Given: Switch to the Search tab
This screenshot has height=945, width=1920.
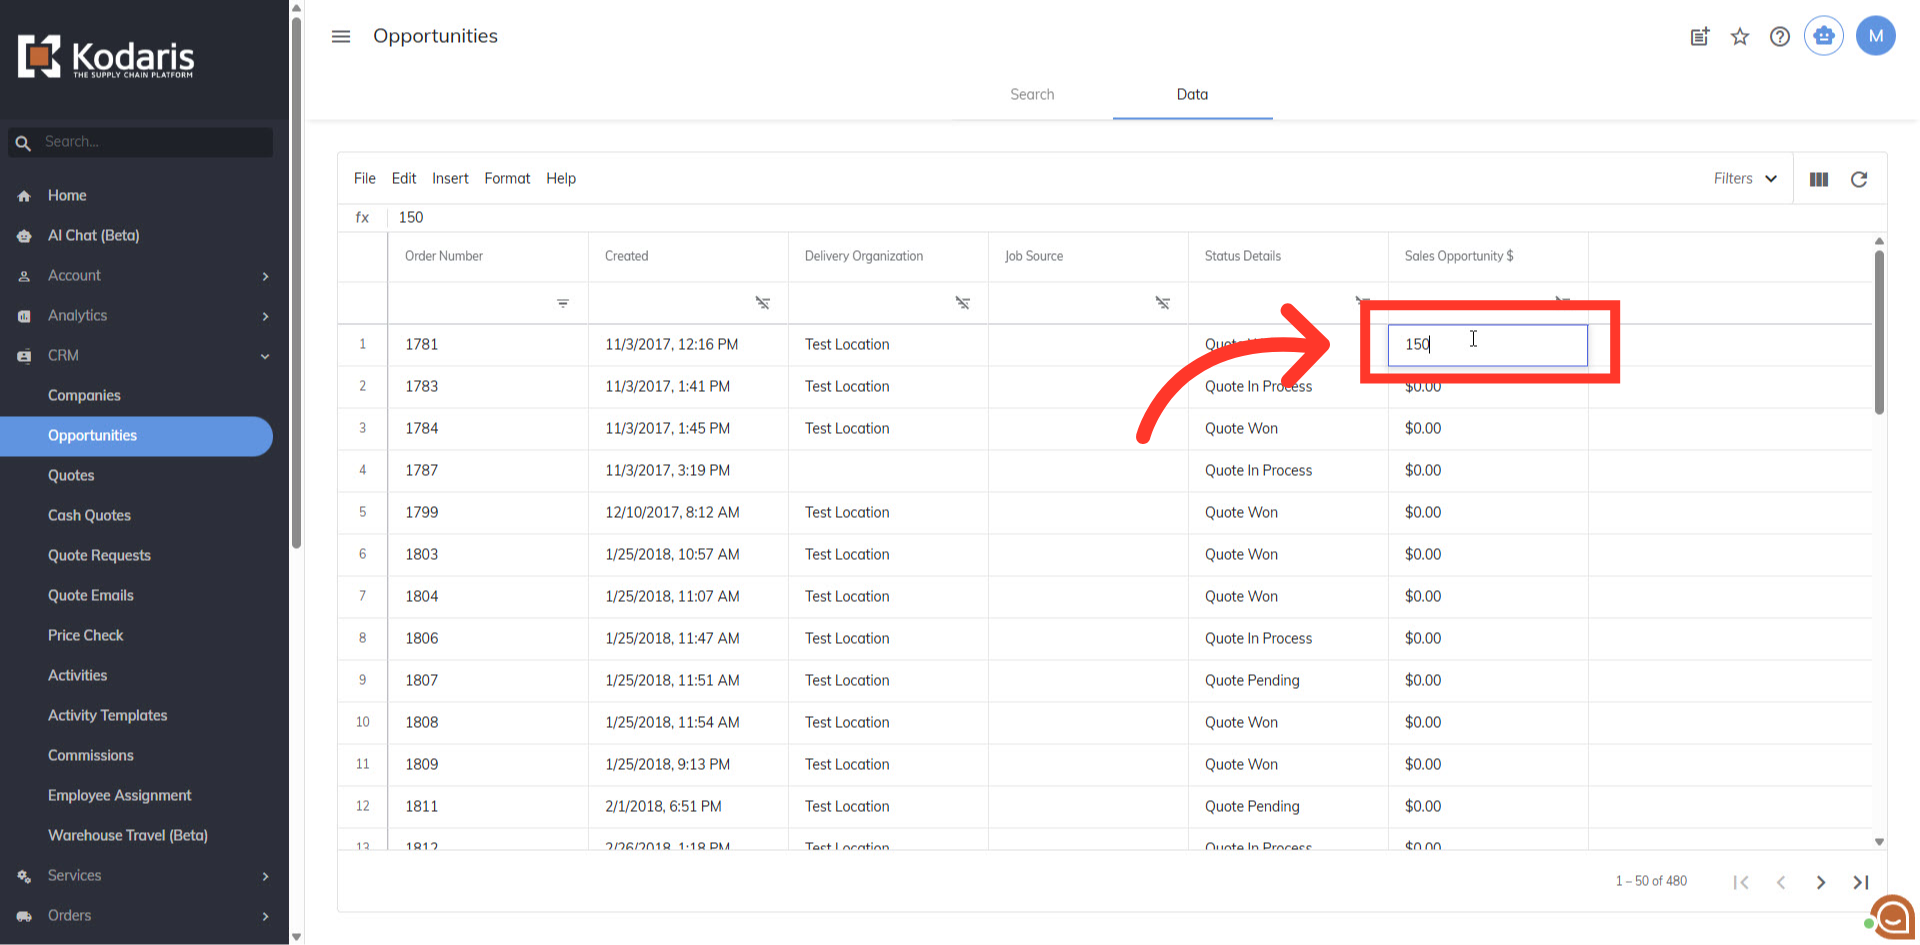Looking at the screenshot, I should coord(1032,94).
